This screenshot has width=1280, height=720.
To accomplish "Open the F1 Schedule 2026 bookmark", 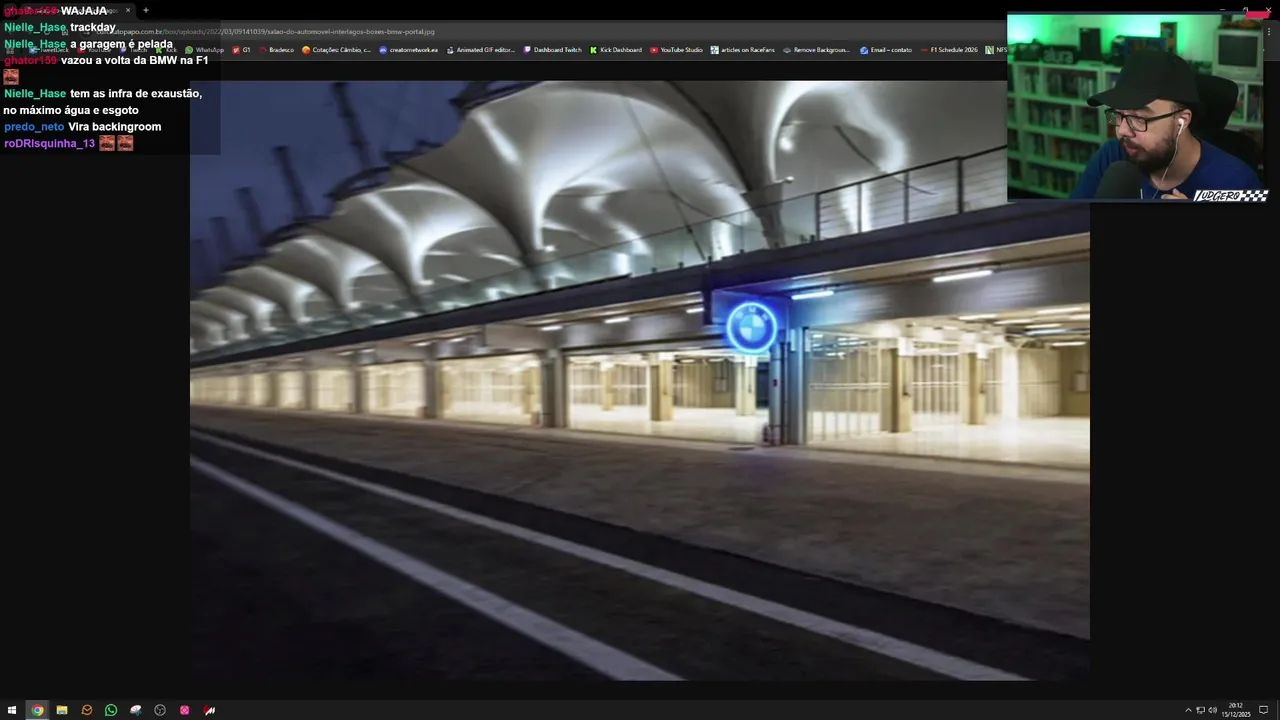I will pos(949,50).
